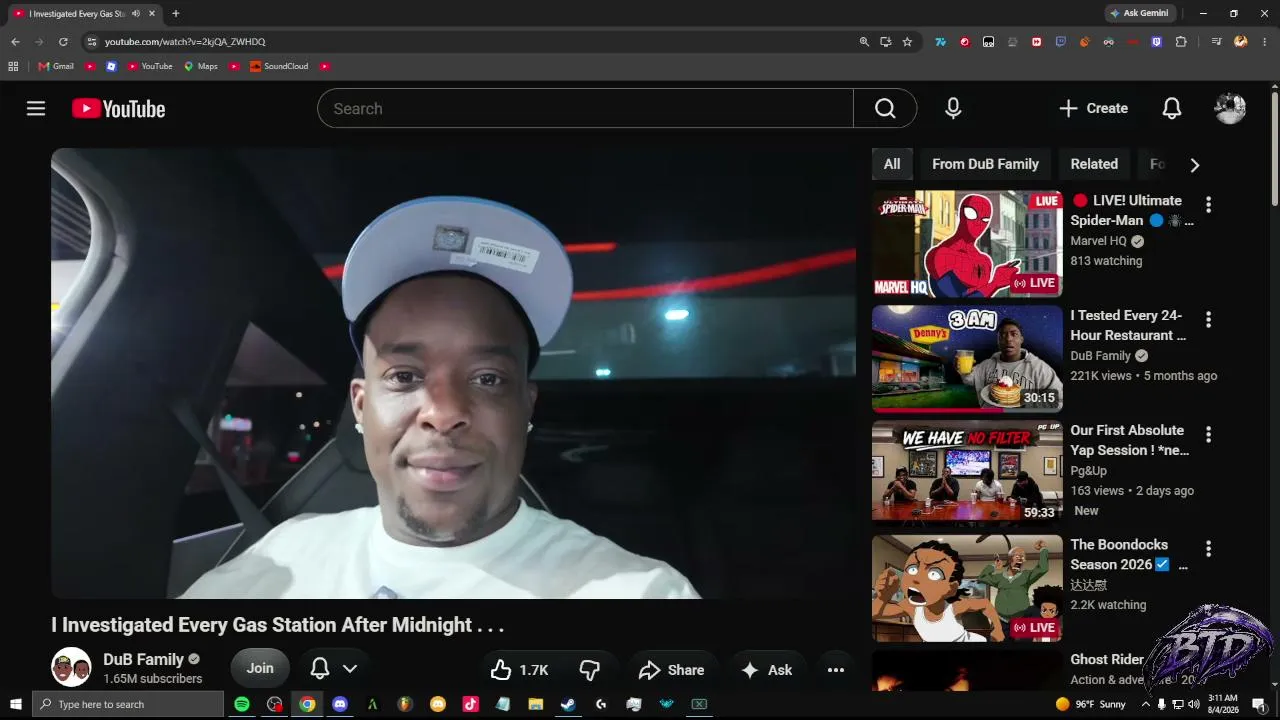Select the Related filter chip
Image resolution: width=1280 pixels, height=720 pixels.
[1094, 164]
